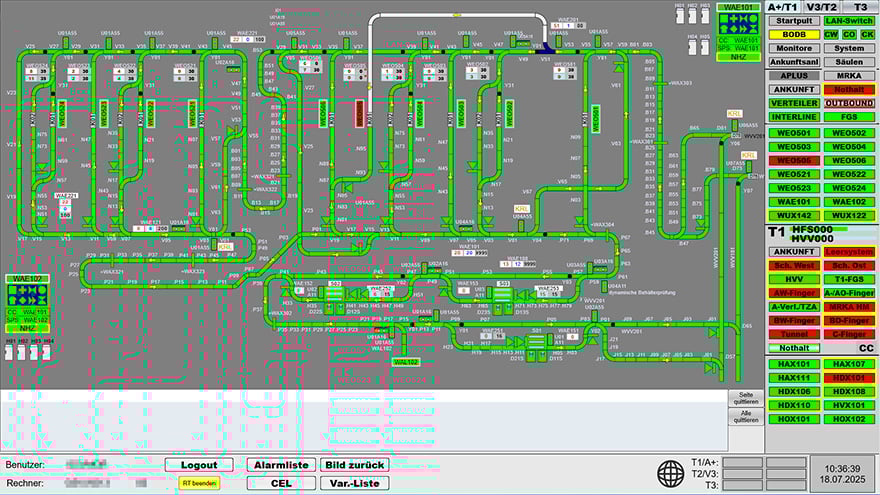The height and width of the screenshot is (495, 880).
Task: Click the globe icon in the status bar
Action: pyautogui.click(x=671, y=470)
